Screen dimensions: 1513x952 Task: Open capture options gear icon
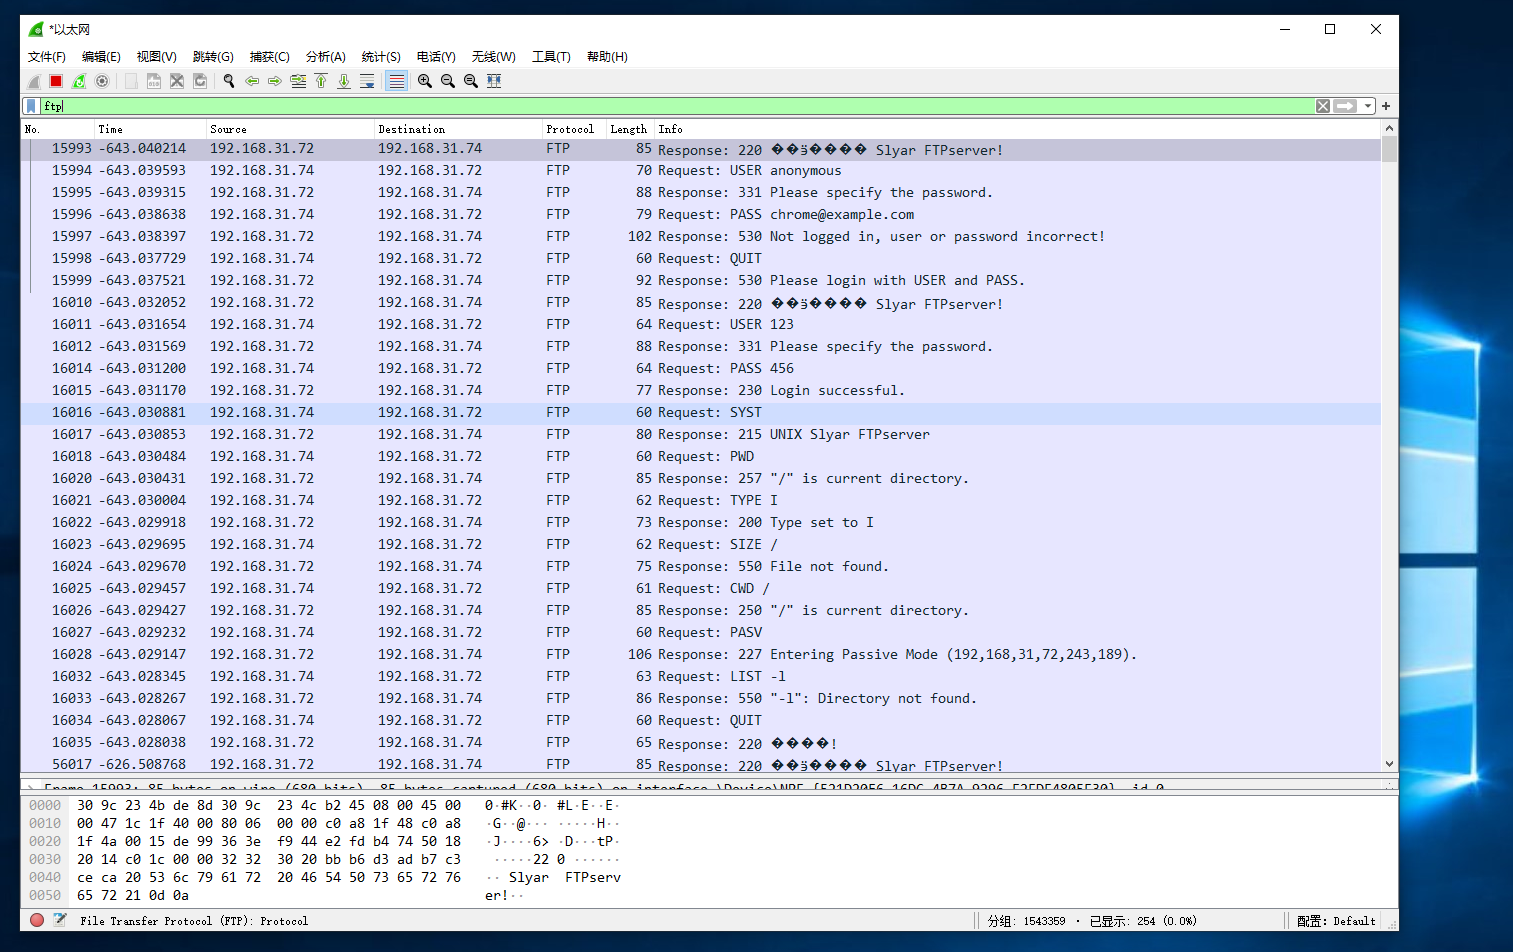[102, 81]
